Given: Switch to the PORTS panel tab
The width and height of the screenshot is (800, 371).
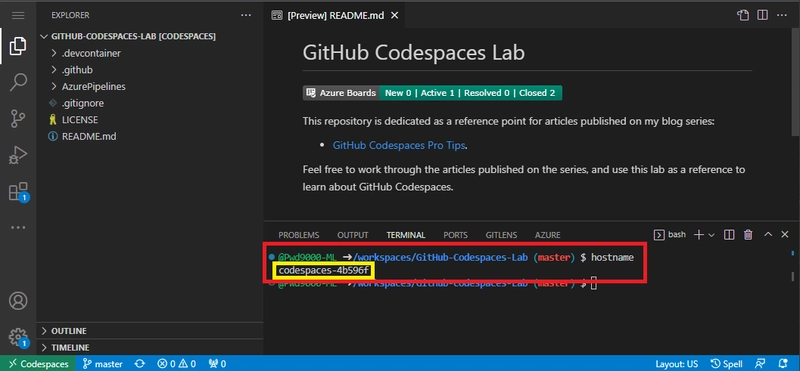Looking at the screenshot, I should [455, 235].
